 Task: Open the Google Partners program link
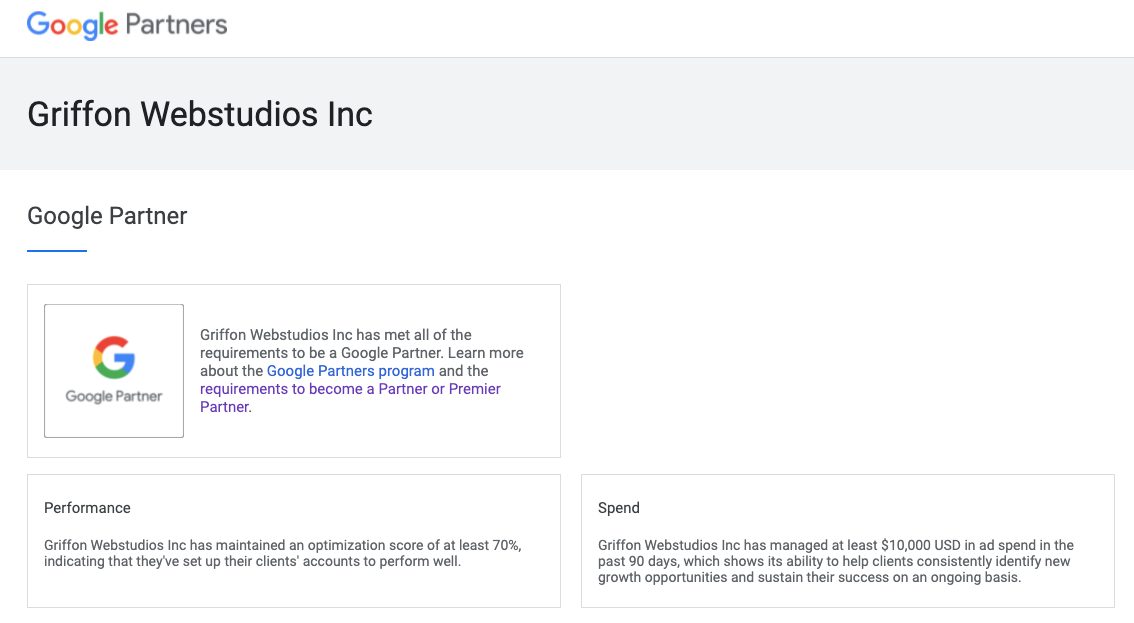click(x=351, y=371)
